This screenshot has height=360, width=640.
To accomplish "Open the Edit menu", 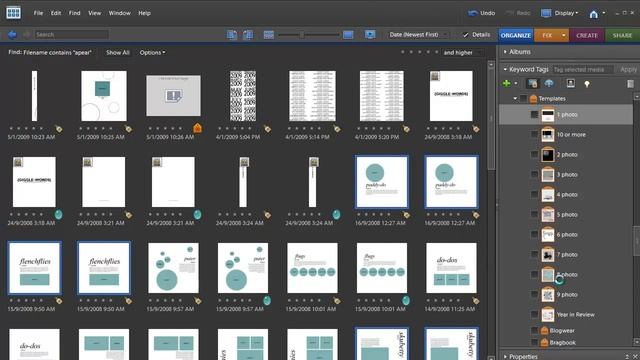I will pos(56,13).
